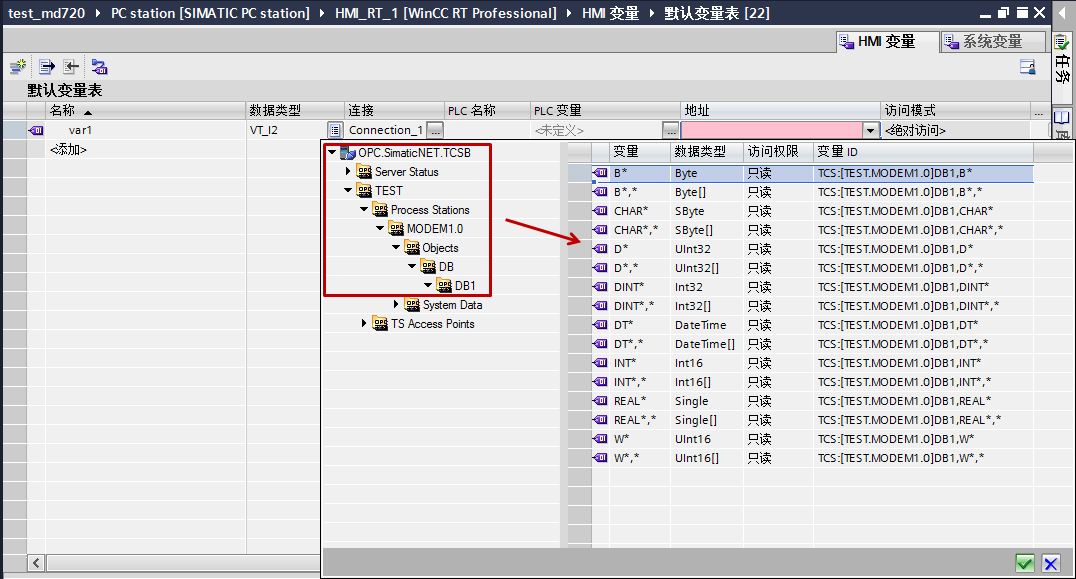Collapse the MODEM1.0 node
1076x579 pixels.
[x=379, y=228]
